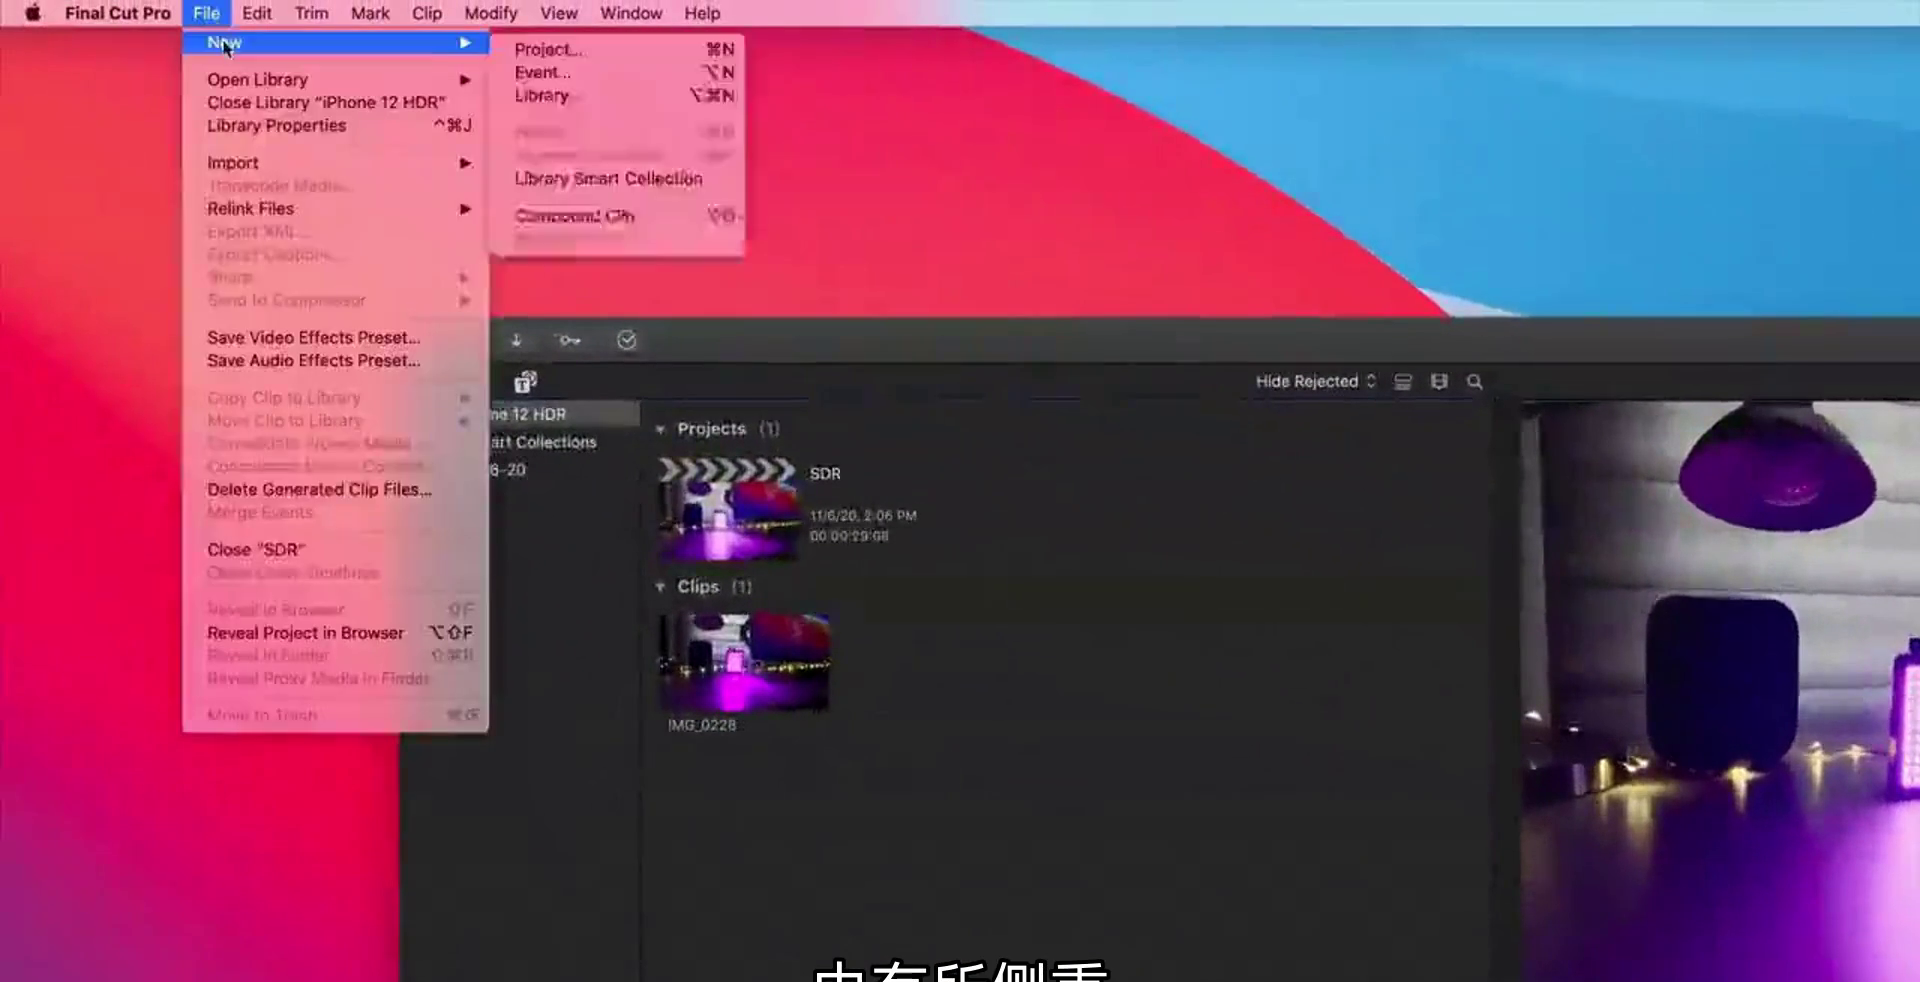1920x982 pixels.
Task: Click the import media arrow icon
Action: coord(516,340)
